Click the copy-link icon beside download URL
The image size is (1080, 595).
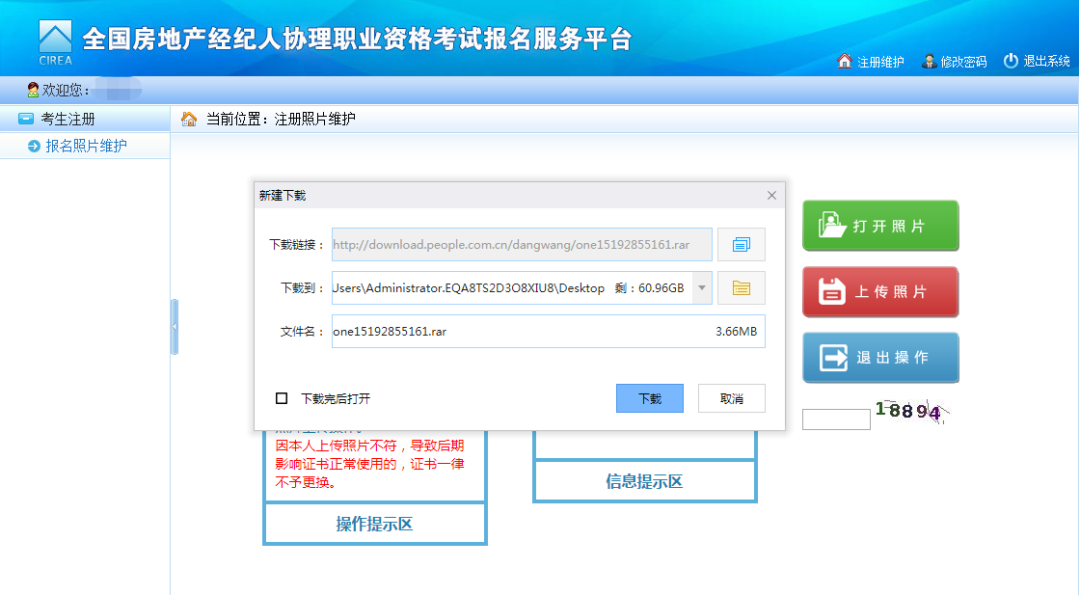point(741,245)
